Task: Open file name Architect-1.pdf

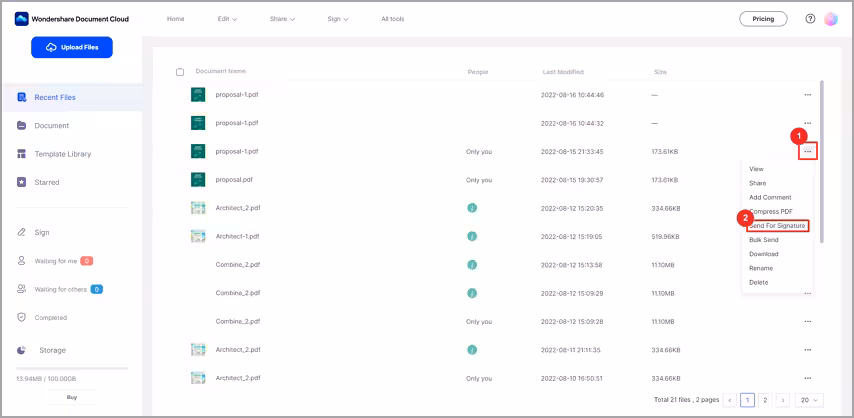Action: pyautogui.click(x=237, y=237)
